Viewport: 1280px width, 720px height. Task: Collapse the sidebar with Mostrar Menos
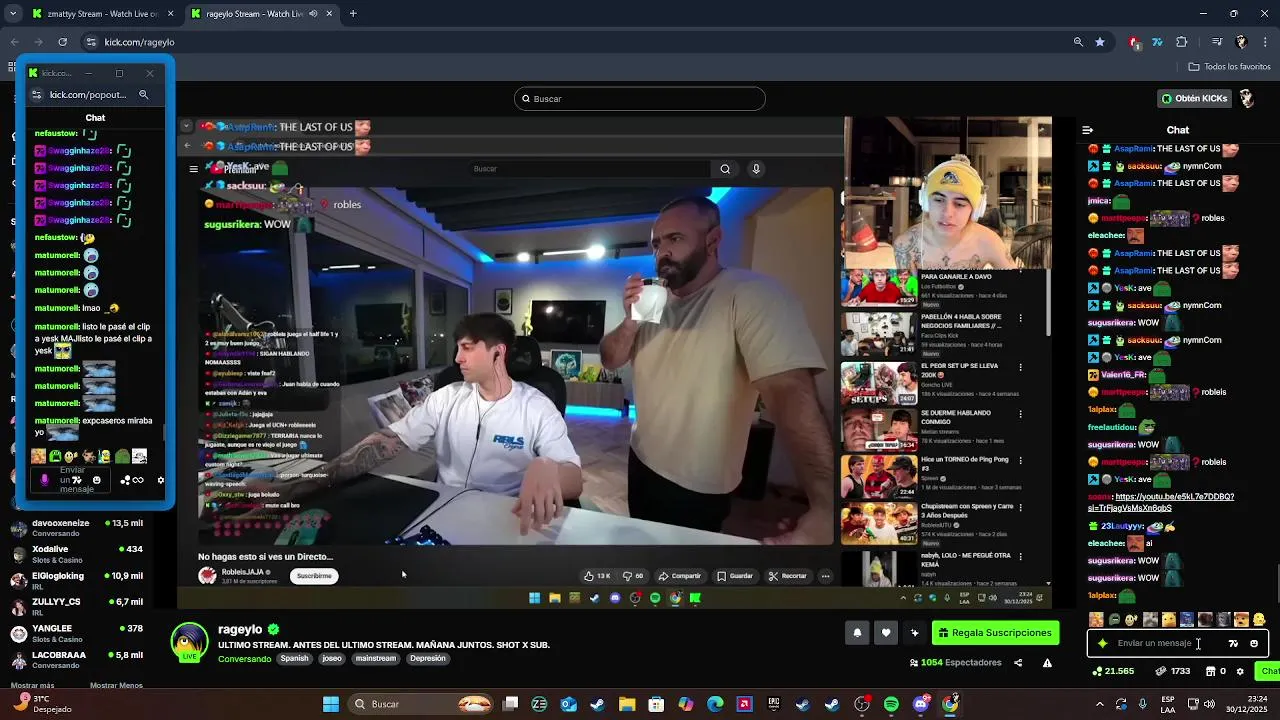click(116, 685)
